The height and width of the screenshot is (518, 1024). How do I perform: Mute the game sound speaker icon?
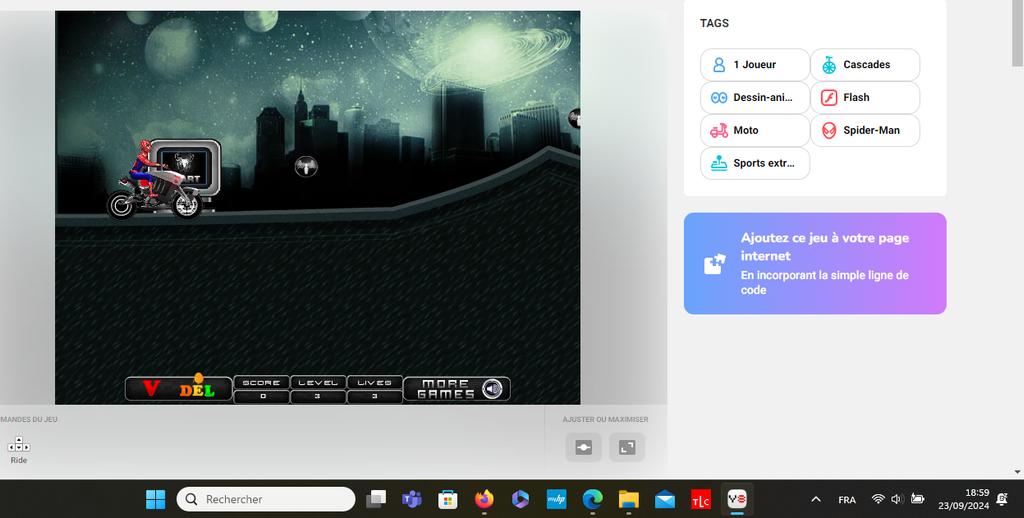tap(492, 389)
